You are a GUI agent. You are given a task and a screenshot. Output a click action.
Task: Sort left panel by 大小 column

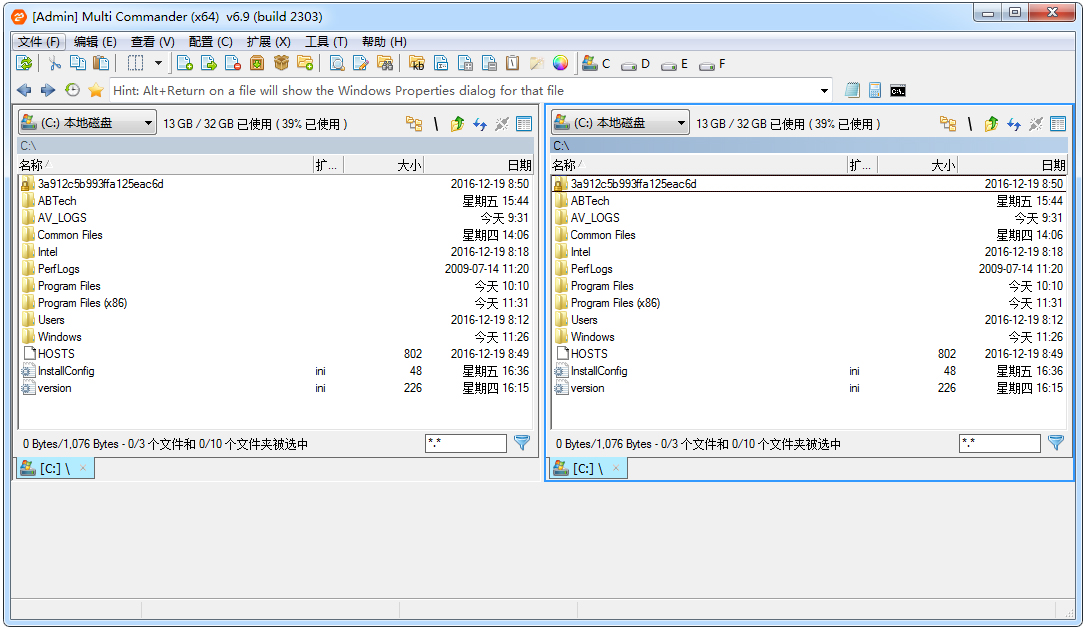(x=383, y=165)
